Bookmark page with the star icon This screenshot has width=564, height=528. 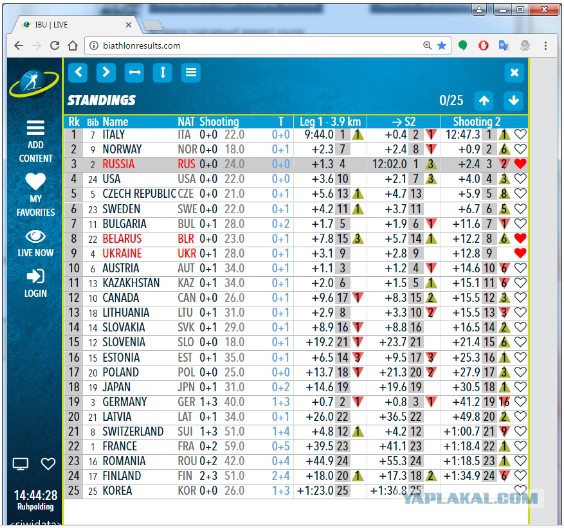[x=442, y=45]
